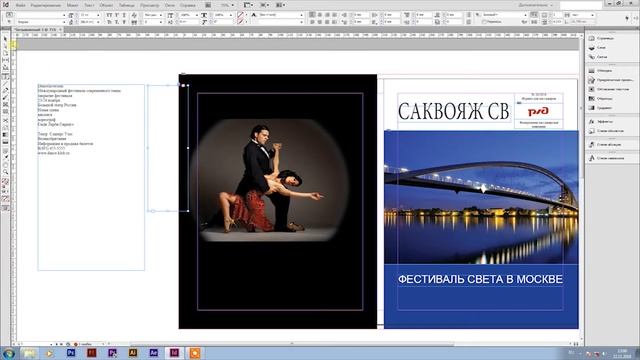
Task: Launch After Effects from the taskbar
Action: [153, 353]
